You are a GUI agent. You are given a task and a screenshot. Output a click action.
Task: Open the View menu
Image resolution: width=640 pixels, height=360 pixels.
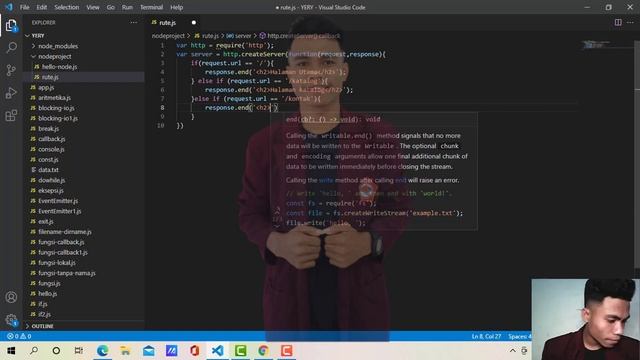(93, 7)
